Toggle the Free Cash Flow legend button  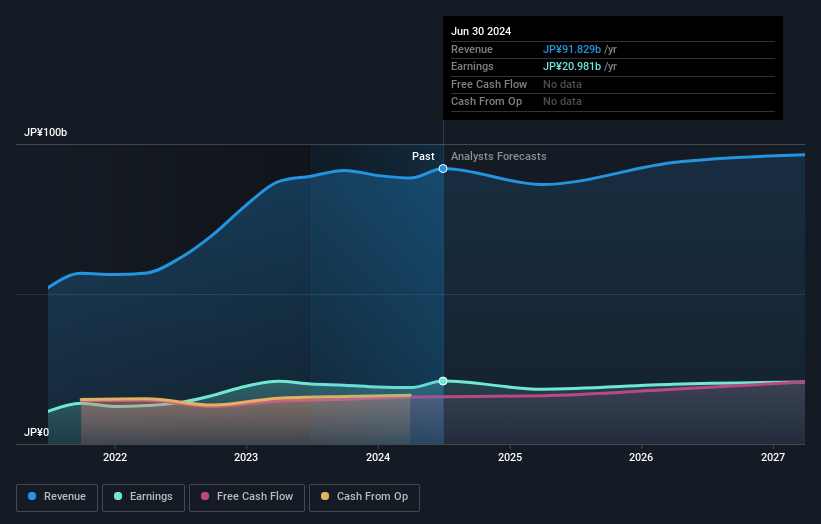pyautogui.click(x=247, y=497)
